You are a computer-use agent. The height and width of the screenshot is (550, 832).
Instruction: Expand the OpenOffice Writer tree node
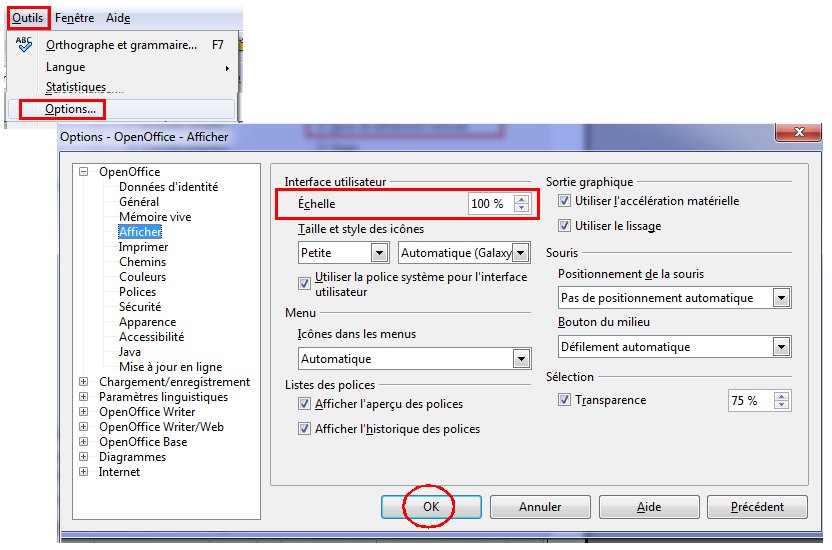point(84,412)
